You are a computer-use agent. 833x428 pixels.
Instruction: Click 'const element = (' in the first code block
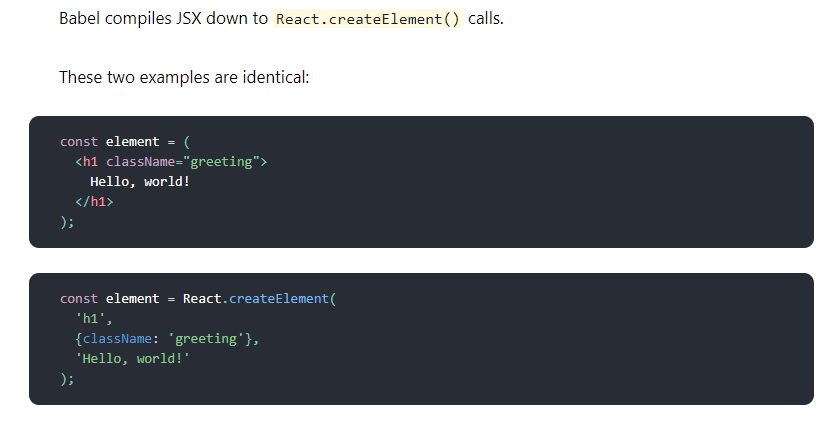point(125,142)
